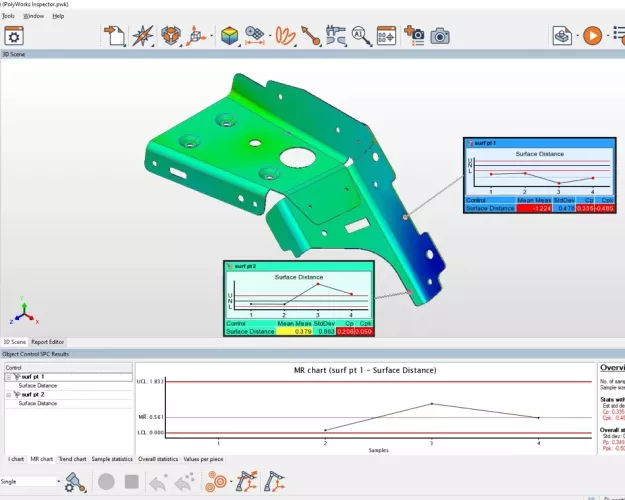
Task: Collapse the surf pt 2 tree node
Action: [9, 395]
